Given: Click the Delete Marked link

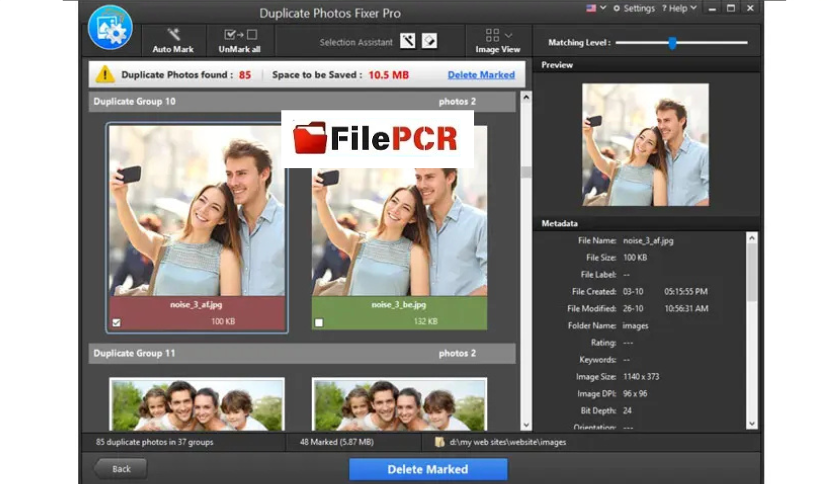Looking at the screenshot, I should (x=481, y=75).
